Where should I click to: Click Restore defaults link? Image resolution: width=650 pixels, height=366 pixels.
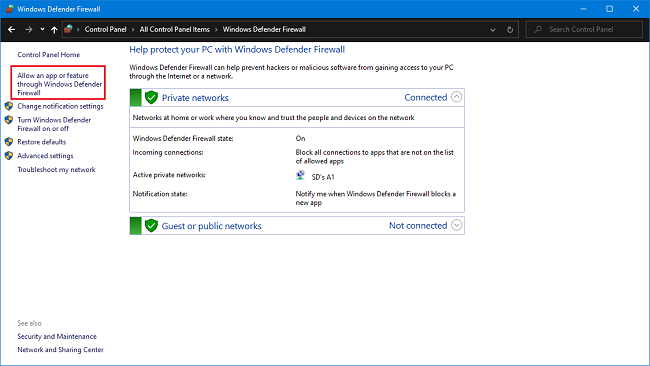tap(41, 142)
